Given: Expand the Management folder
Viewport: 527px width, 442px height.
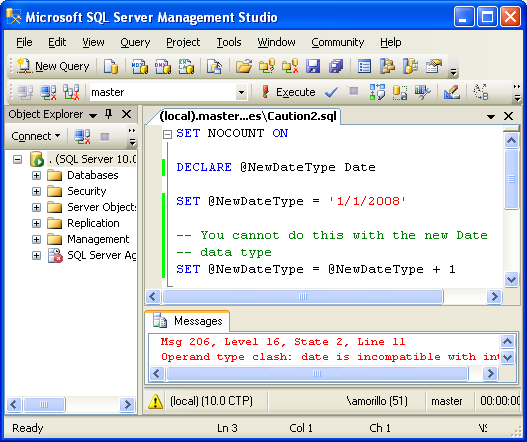Looking at the screenshot, I should click(x=36, y=239).
